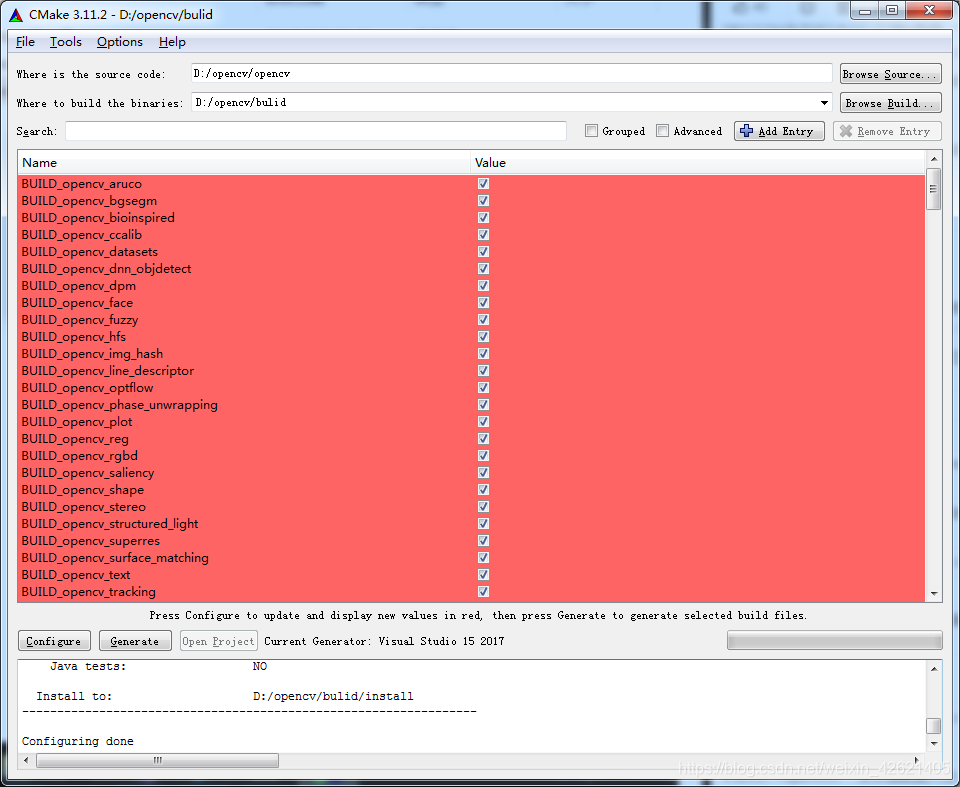Select BUILD_opencv_reg row
The image size is (960, 787).
pos(471,439)
